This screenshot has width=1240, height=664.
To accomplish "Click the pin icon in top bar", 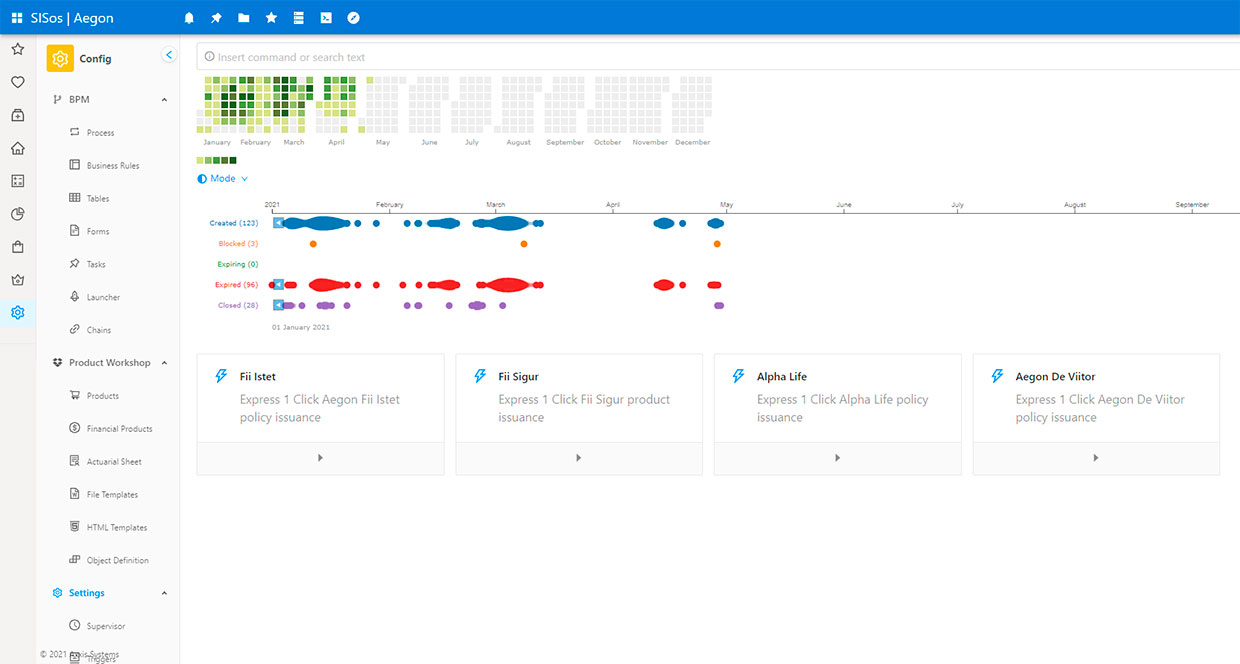I will (217, 18).
